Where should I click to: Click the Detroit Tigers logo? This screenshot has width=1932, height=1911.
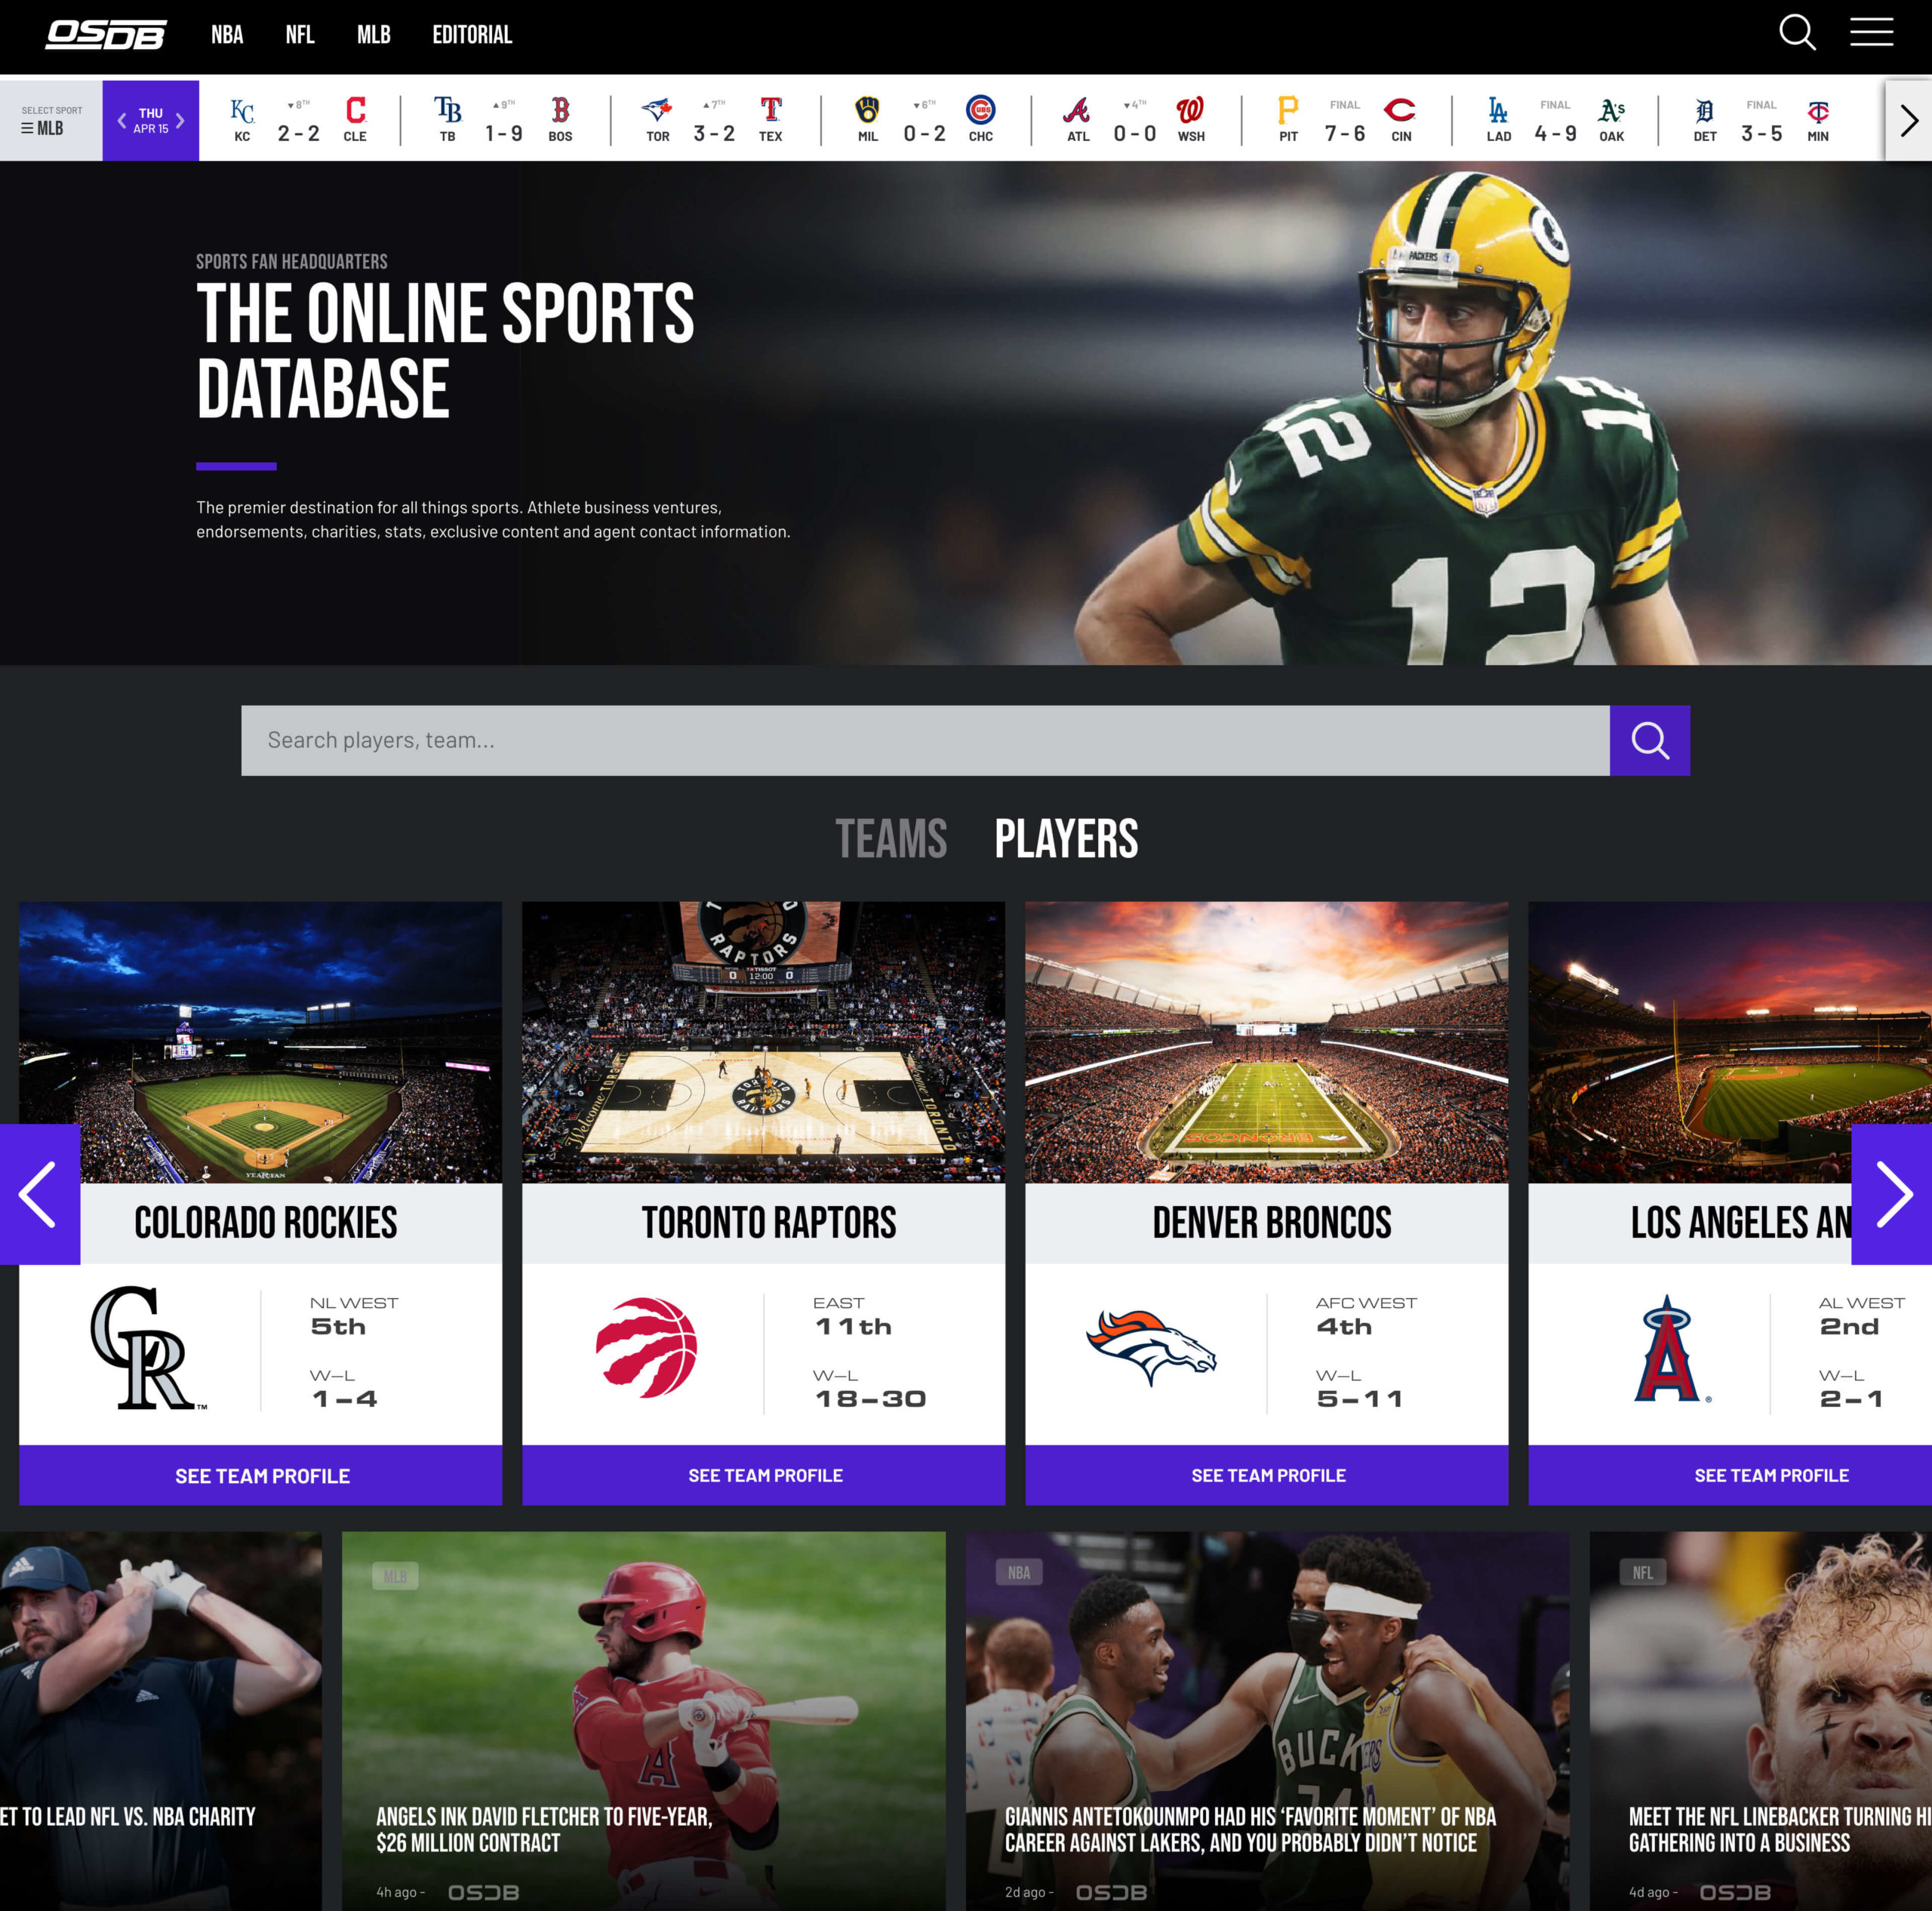(x=1705, y=110)
